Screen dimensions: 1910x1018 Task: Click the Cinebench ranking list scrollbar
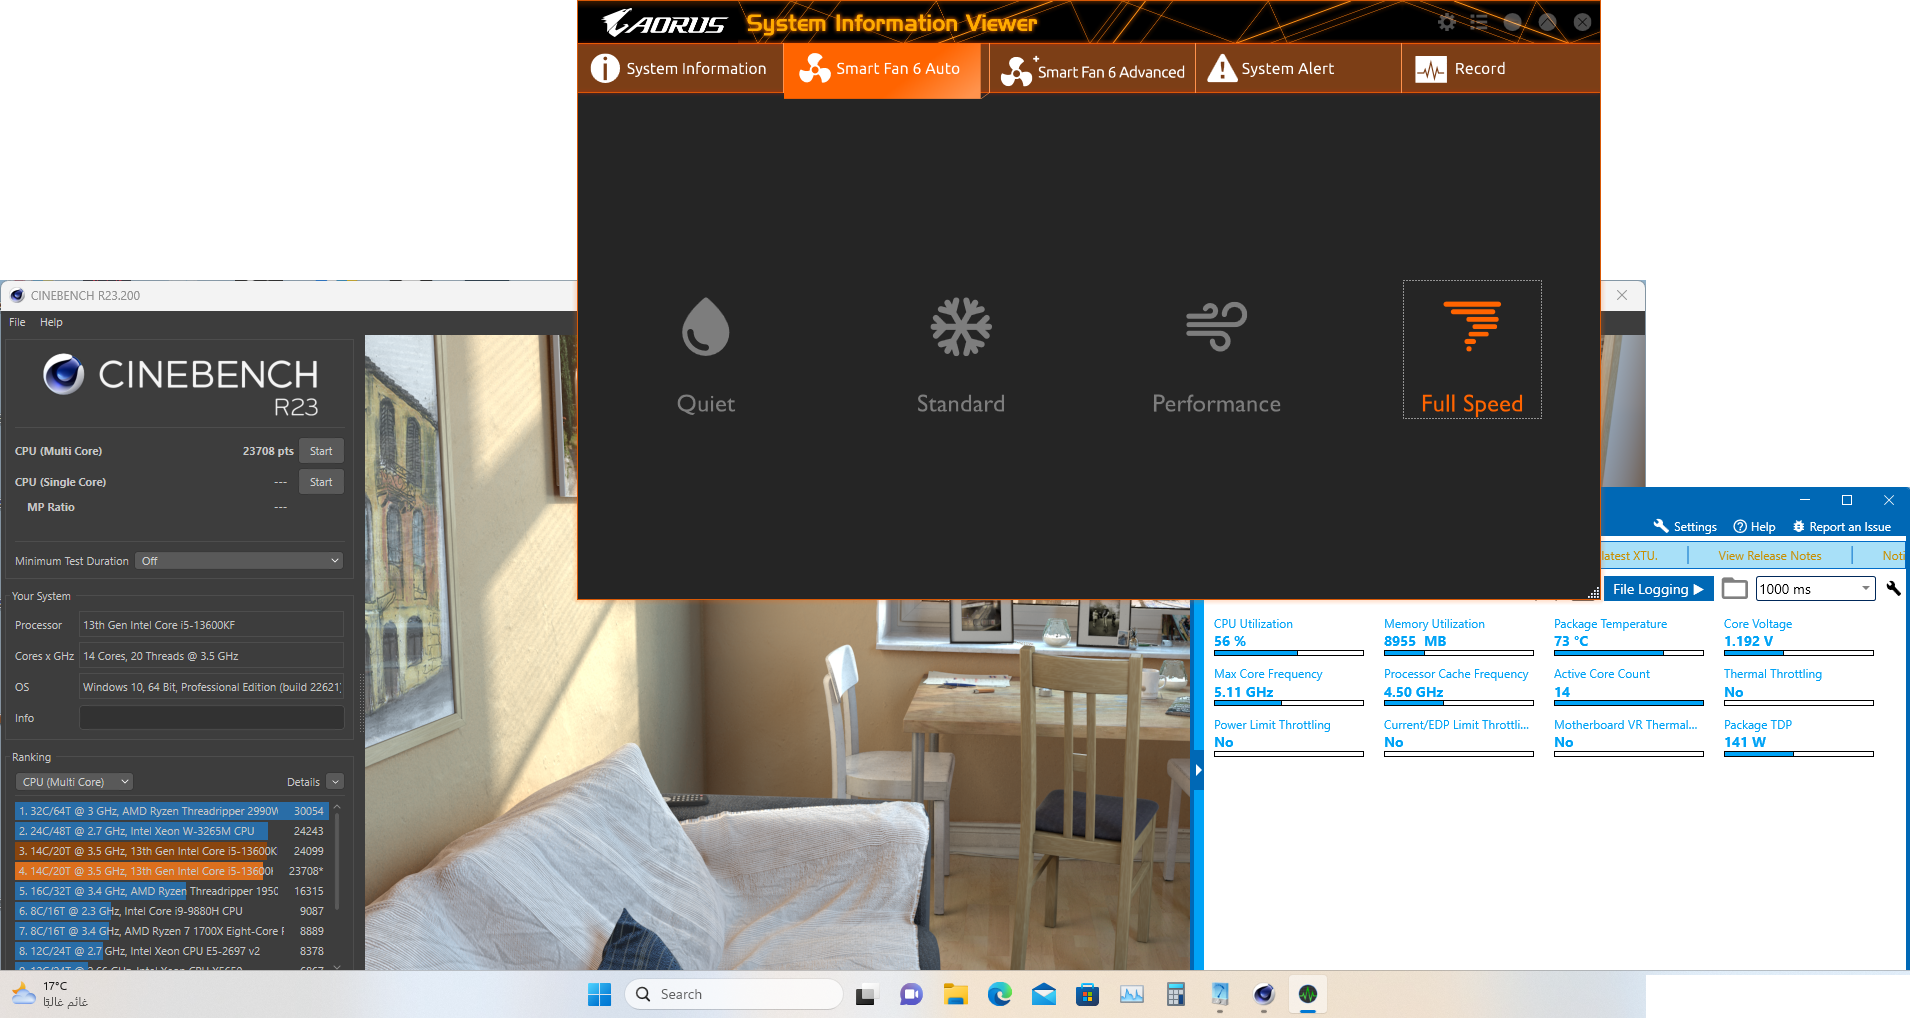click(337, 860)
